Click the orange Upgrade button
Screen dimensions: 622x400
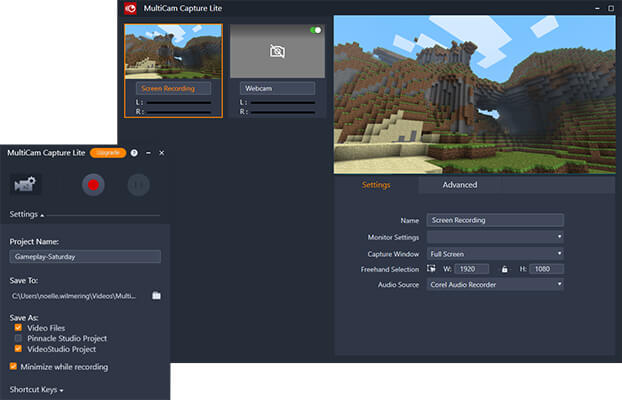[x=108, y=153]
